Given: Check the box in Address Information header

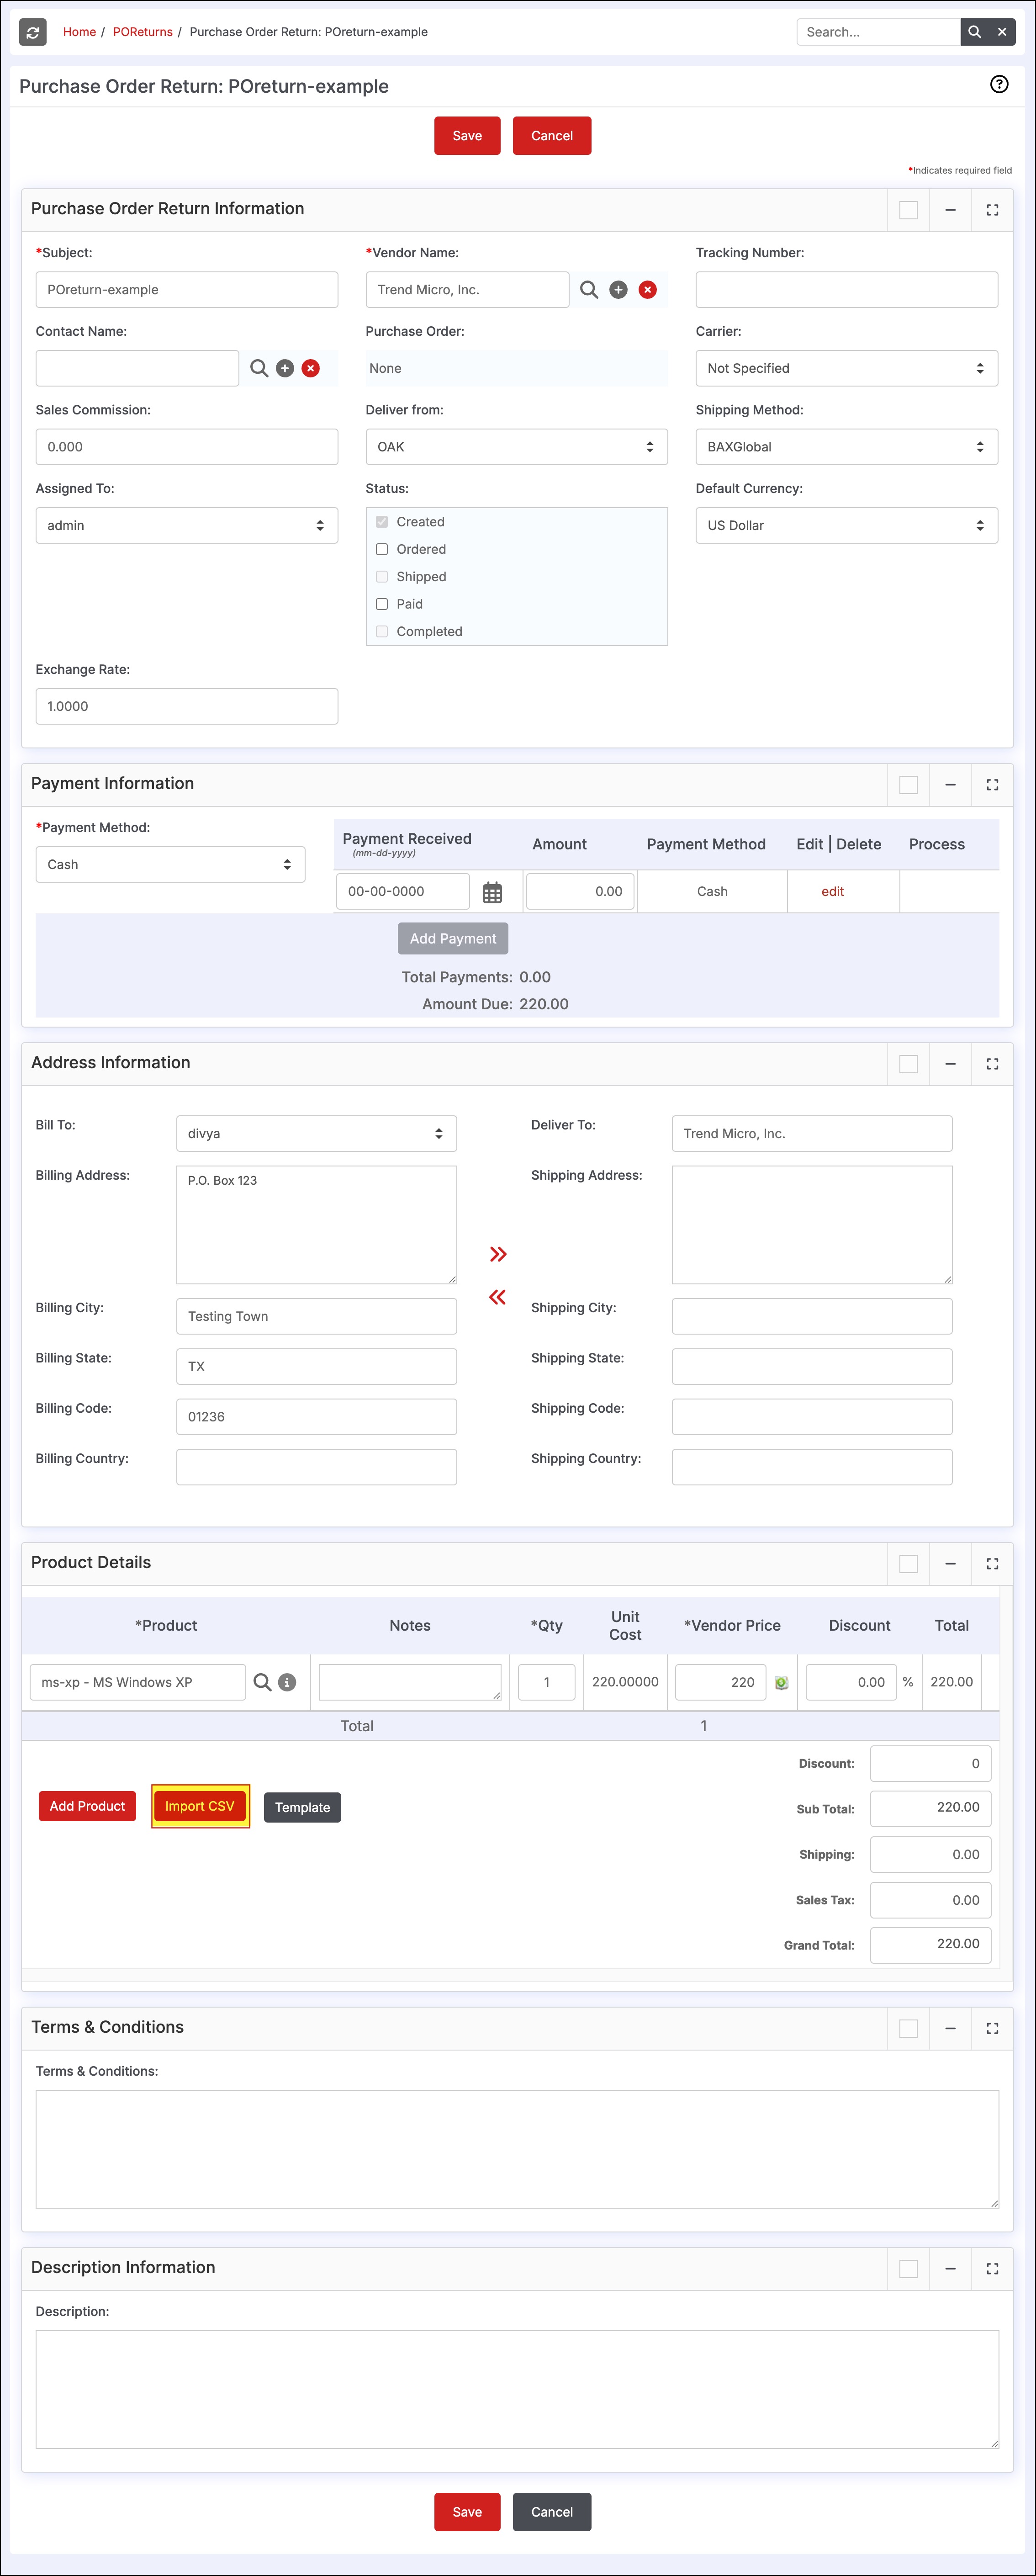Looking at the screenshot, I should [x=908, y=1064].
